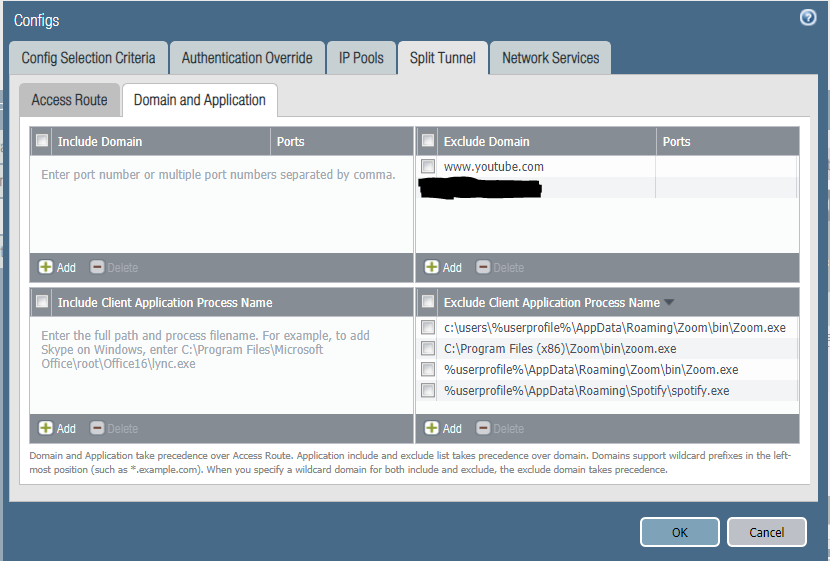Click the Ports header in Exclude Domain table
Screen dimensions: 830x561
tap(727, 141)
